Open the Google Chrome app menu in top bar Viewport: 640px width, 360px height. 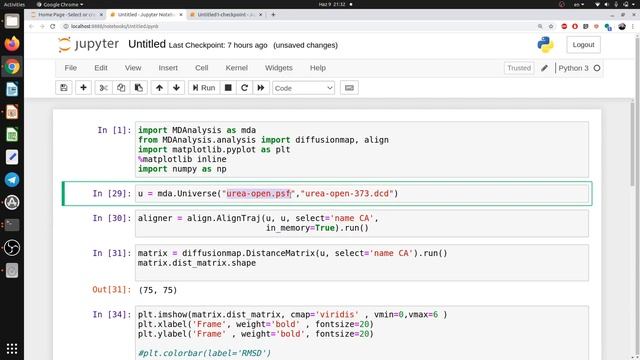pyautogui.click(x=60, y=4)
